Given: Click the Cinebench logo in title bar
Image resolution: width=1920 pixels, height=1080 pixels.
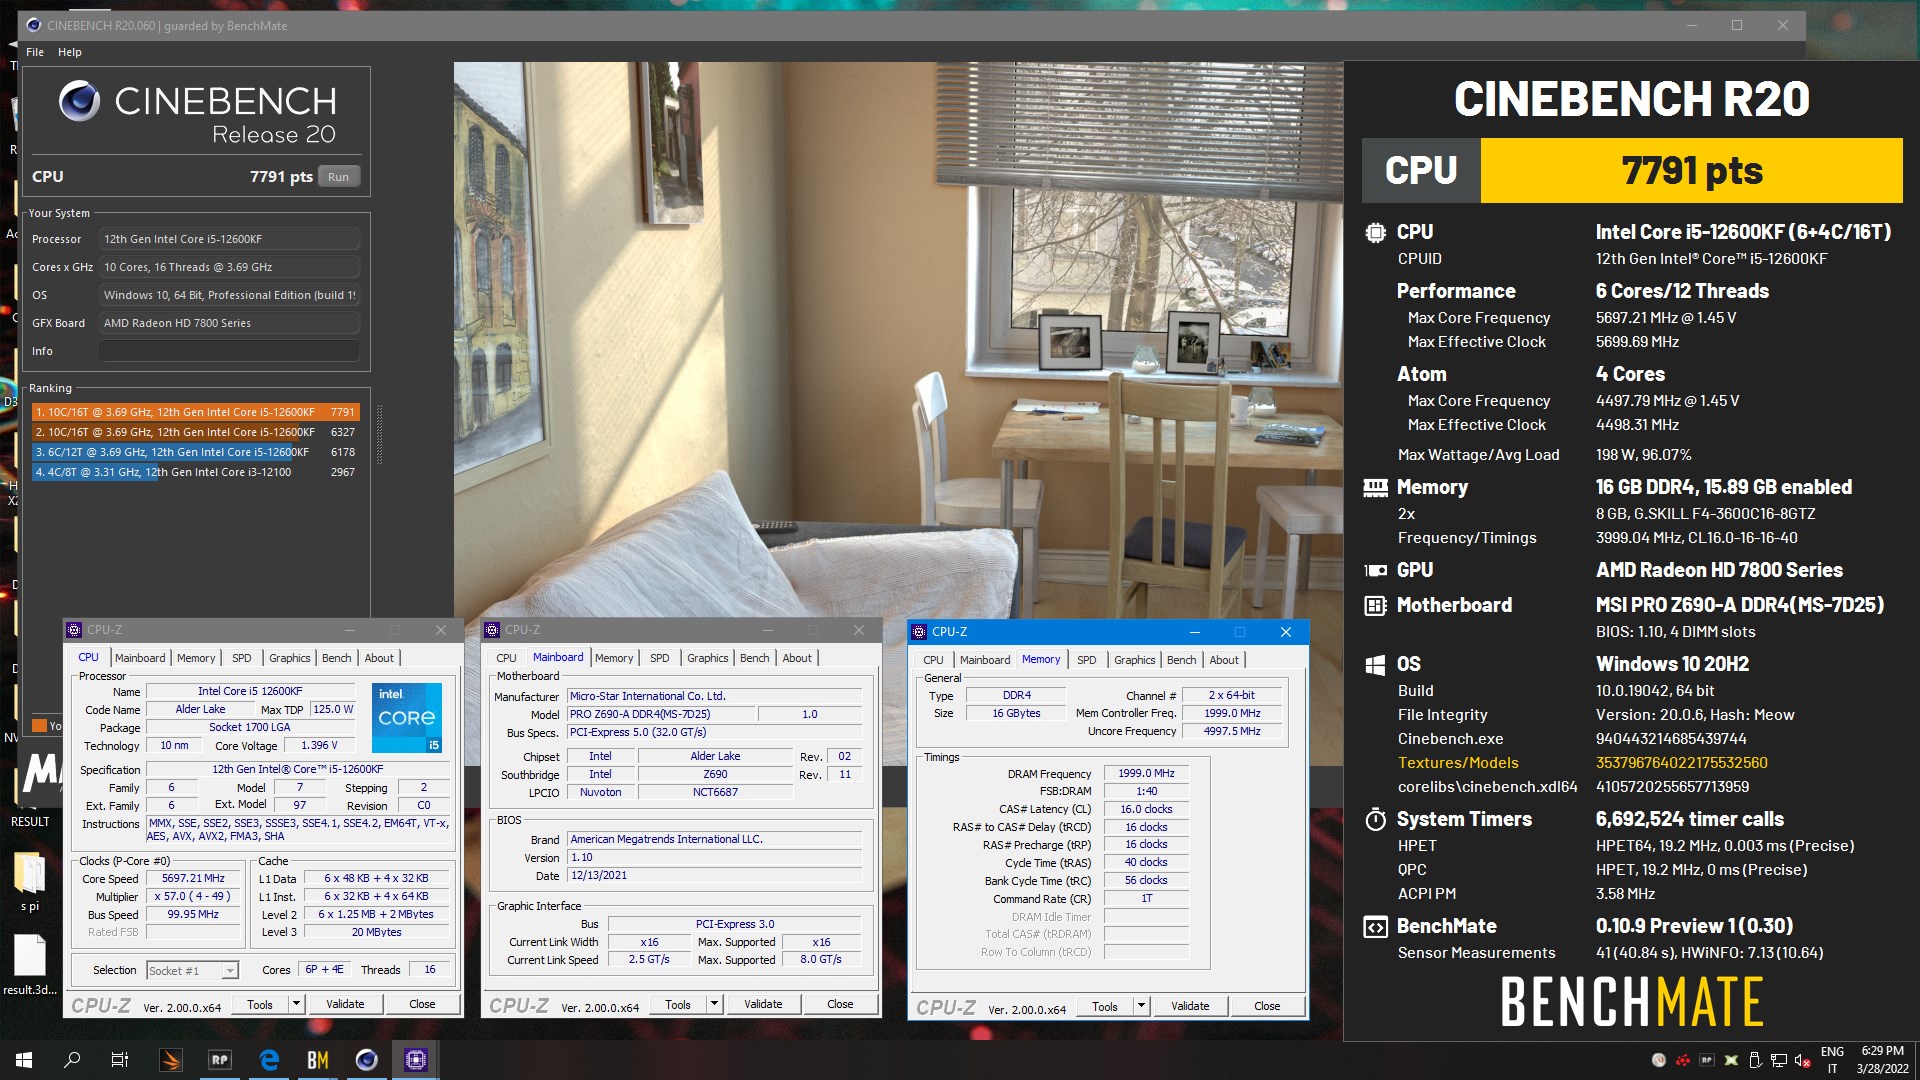Looking at the screenshot, I should tap(34, 25).
